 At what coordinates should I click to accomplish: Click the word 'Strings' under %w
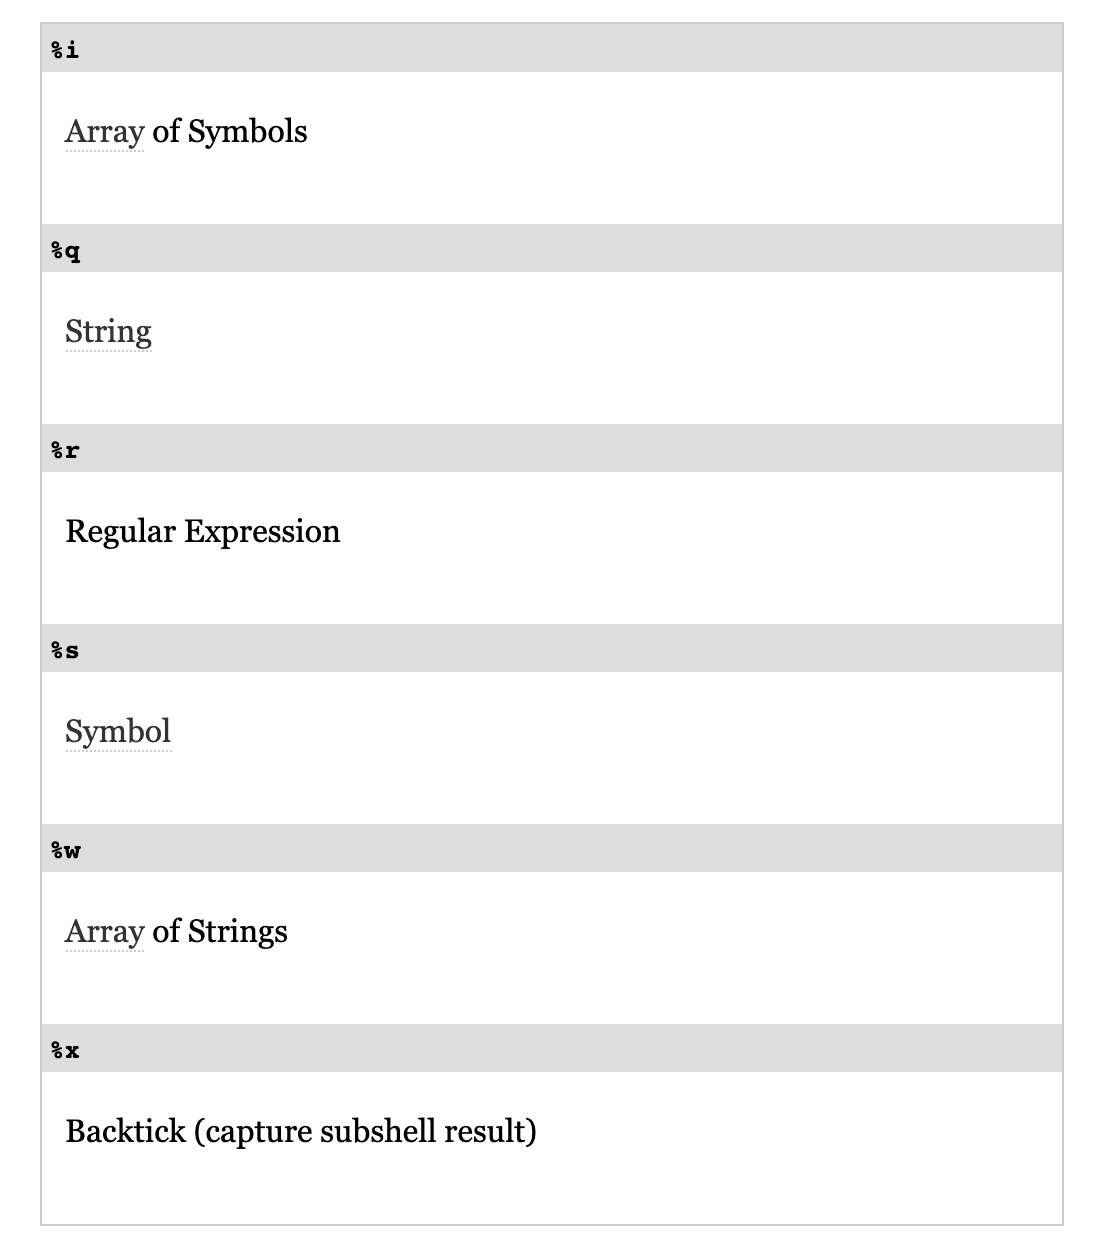(x=238, y=932)
